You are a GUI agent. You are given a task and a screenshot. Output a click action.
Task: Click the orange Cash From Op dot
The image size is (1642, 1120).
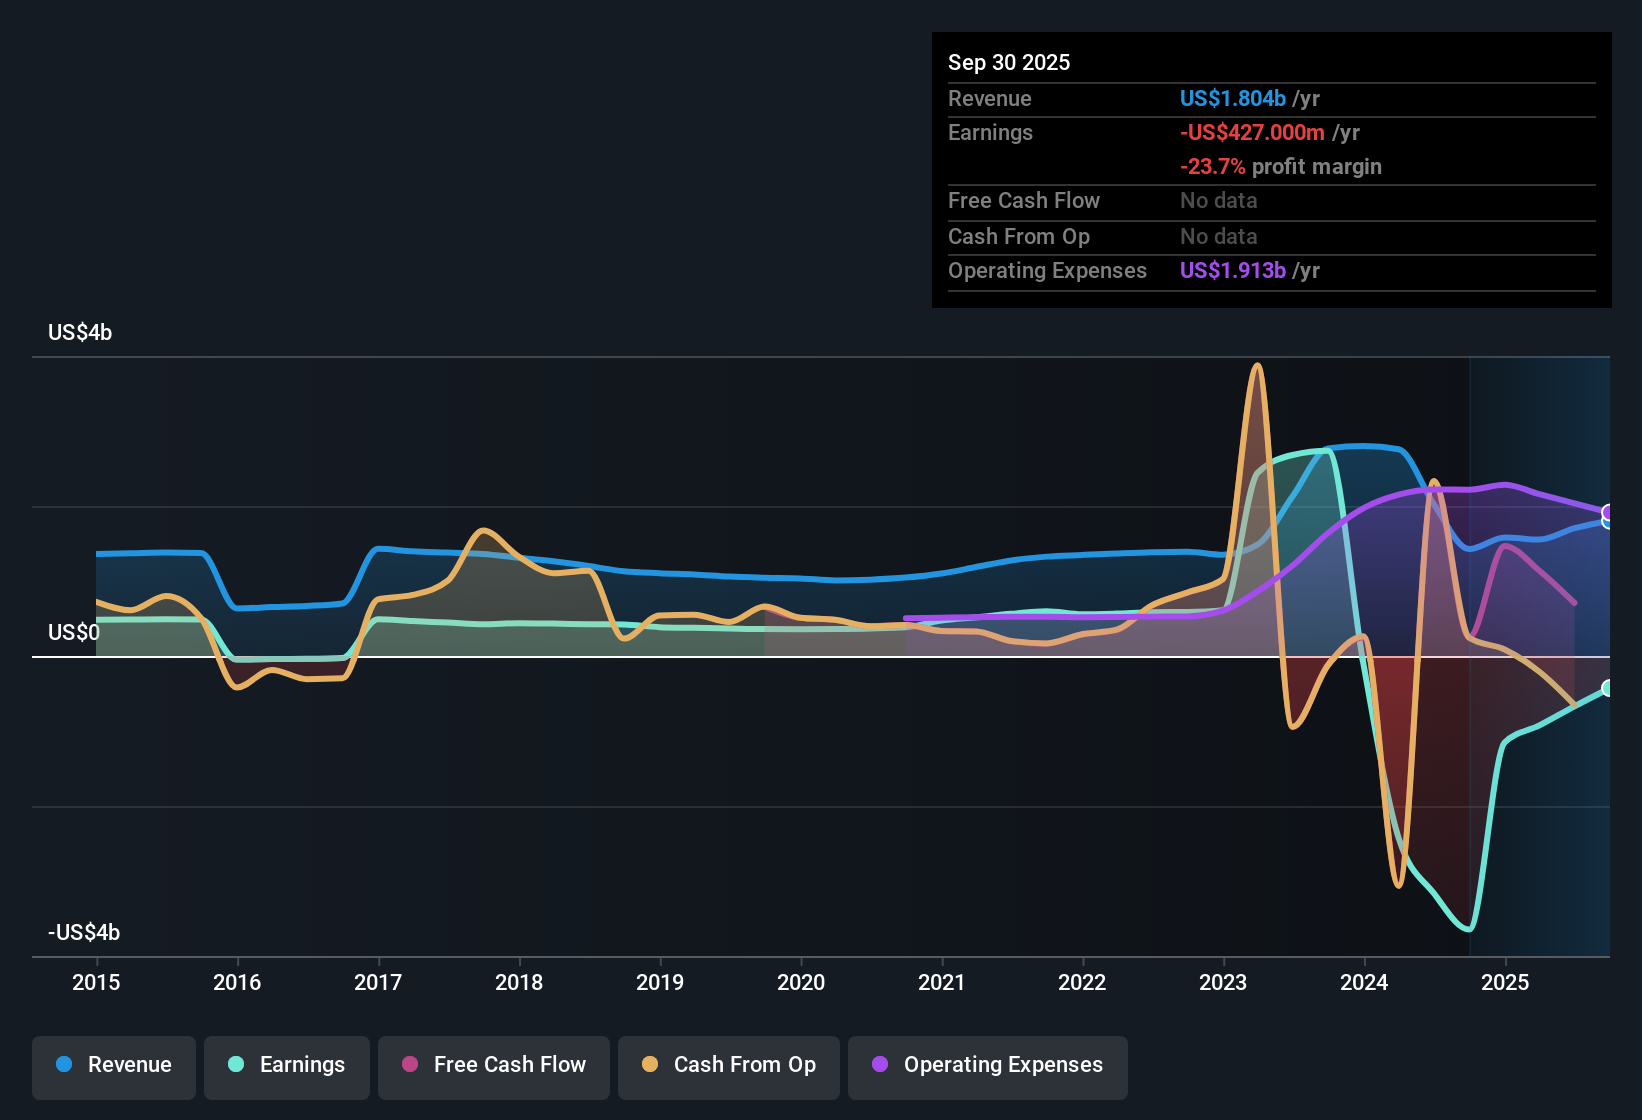(x=650, y=1065)
